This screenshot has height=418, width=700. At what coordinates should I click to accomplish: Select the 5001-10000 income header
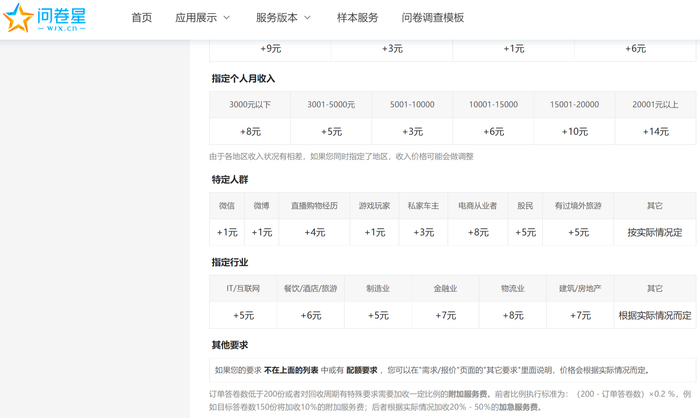tap(412, 104)
